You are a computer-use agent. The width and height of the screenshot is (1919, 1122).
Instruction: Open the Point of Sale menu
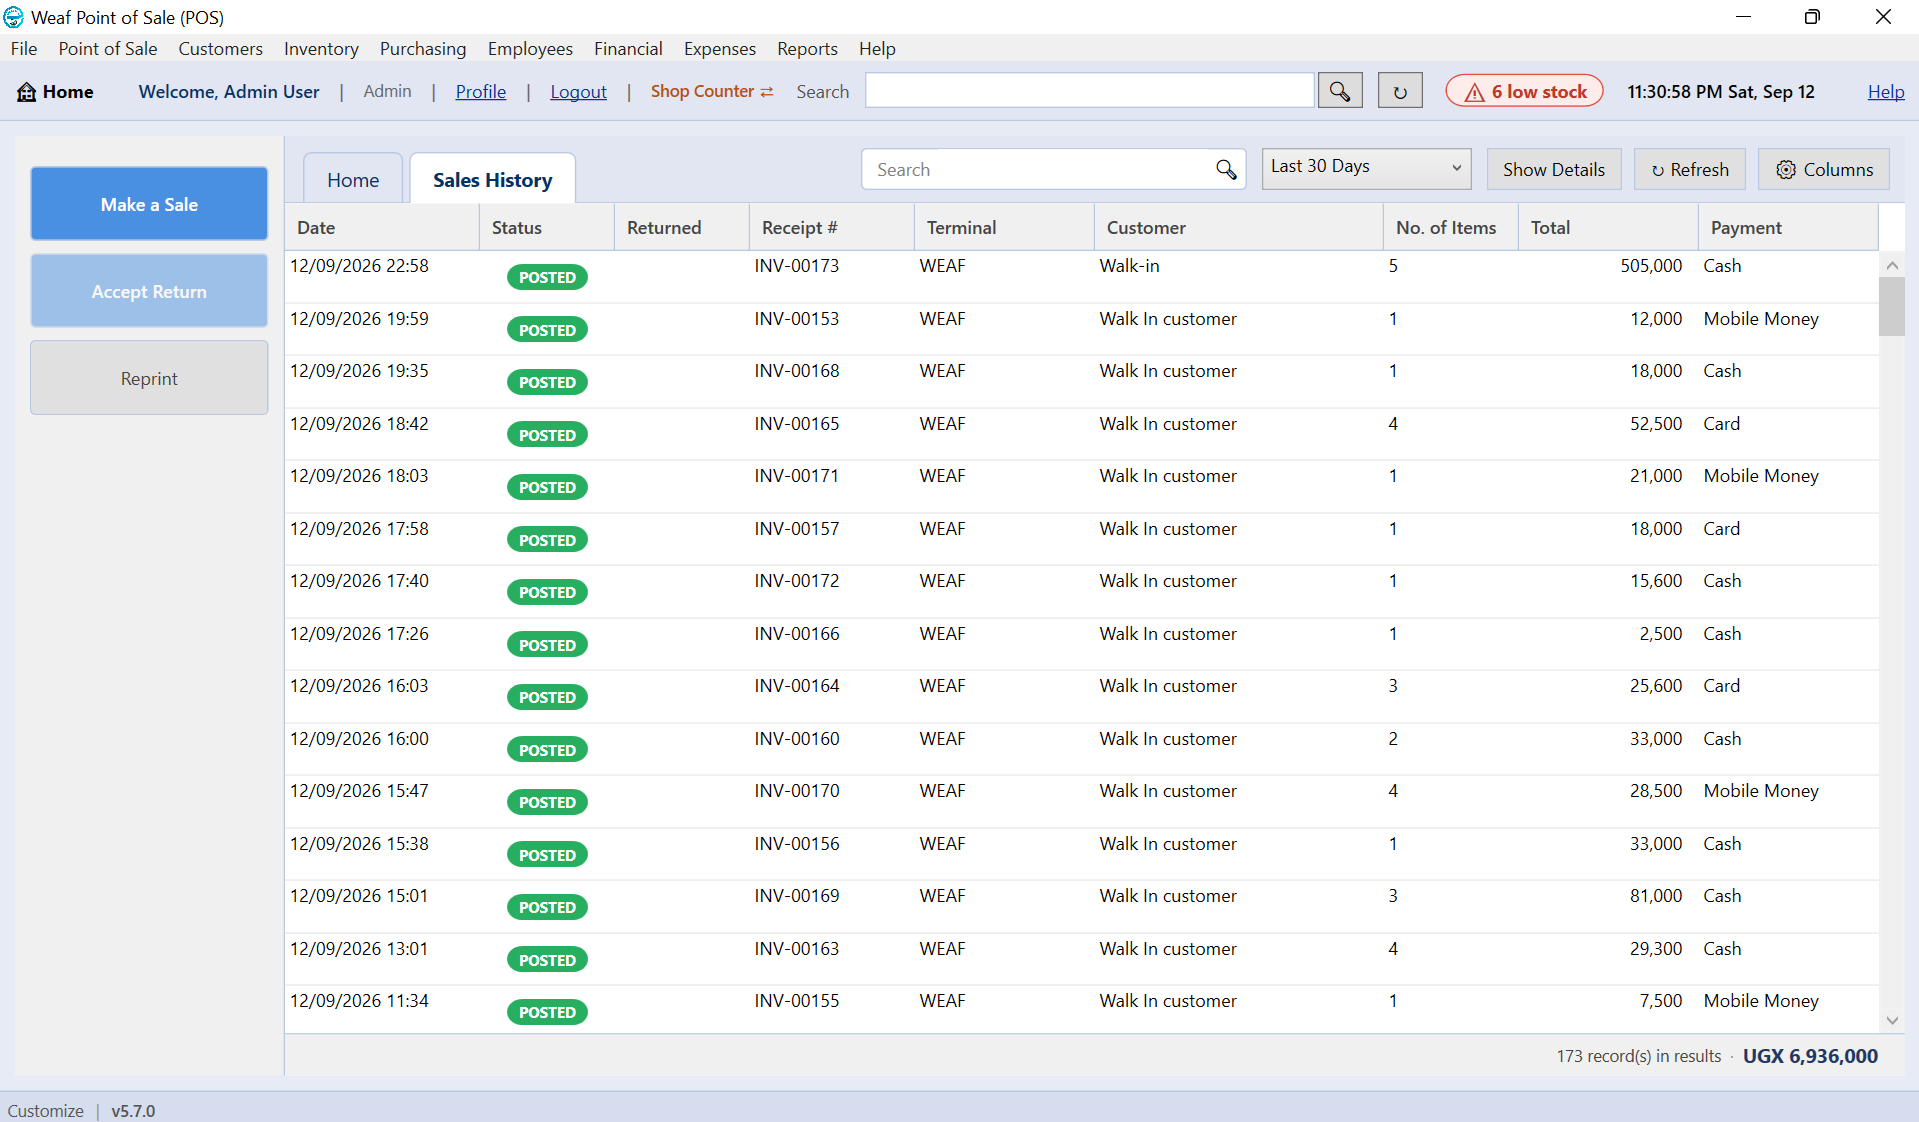click(x=107, y=48)
